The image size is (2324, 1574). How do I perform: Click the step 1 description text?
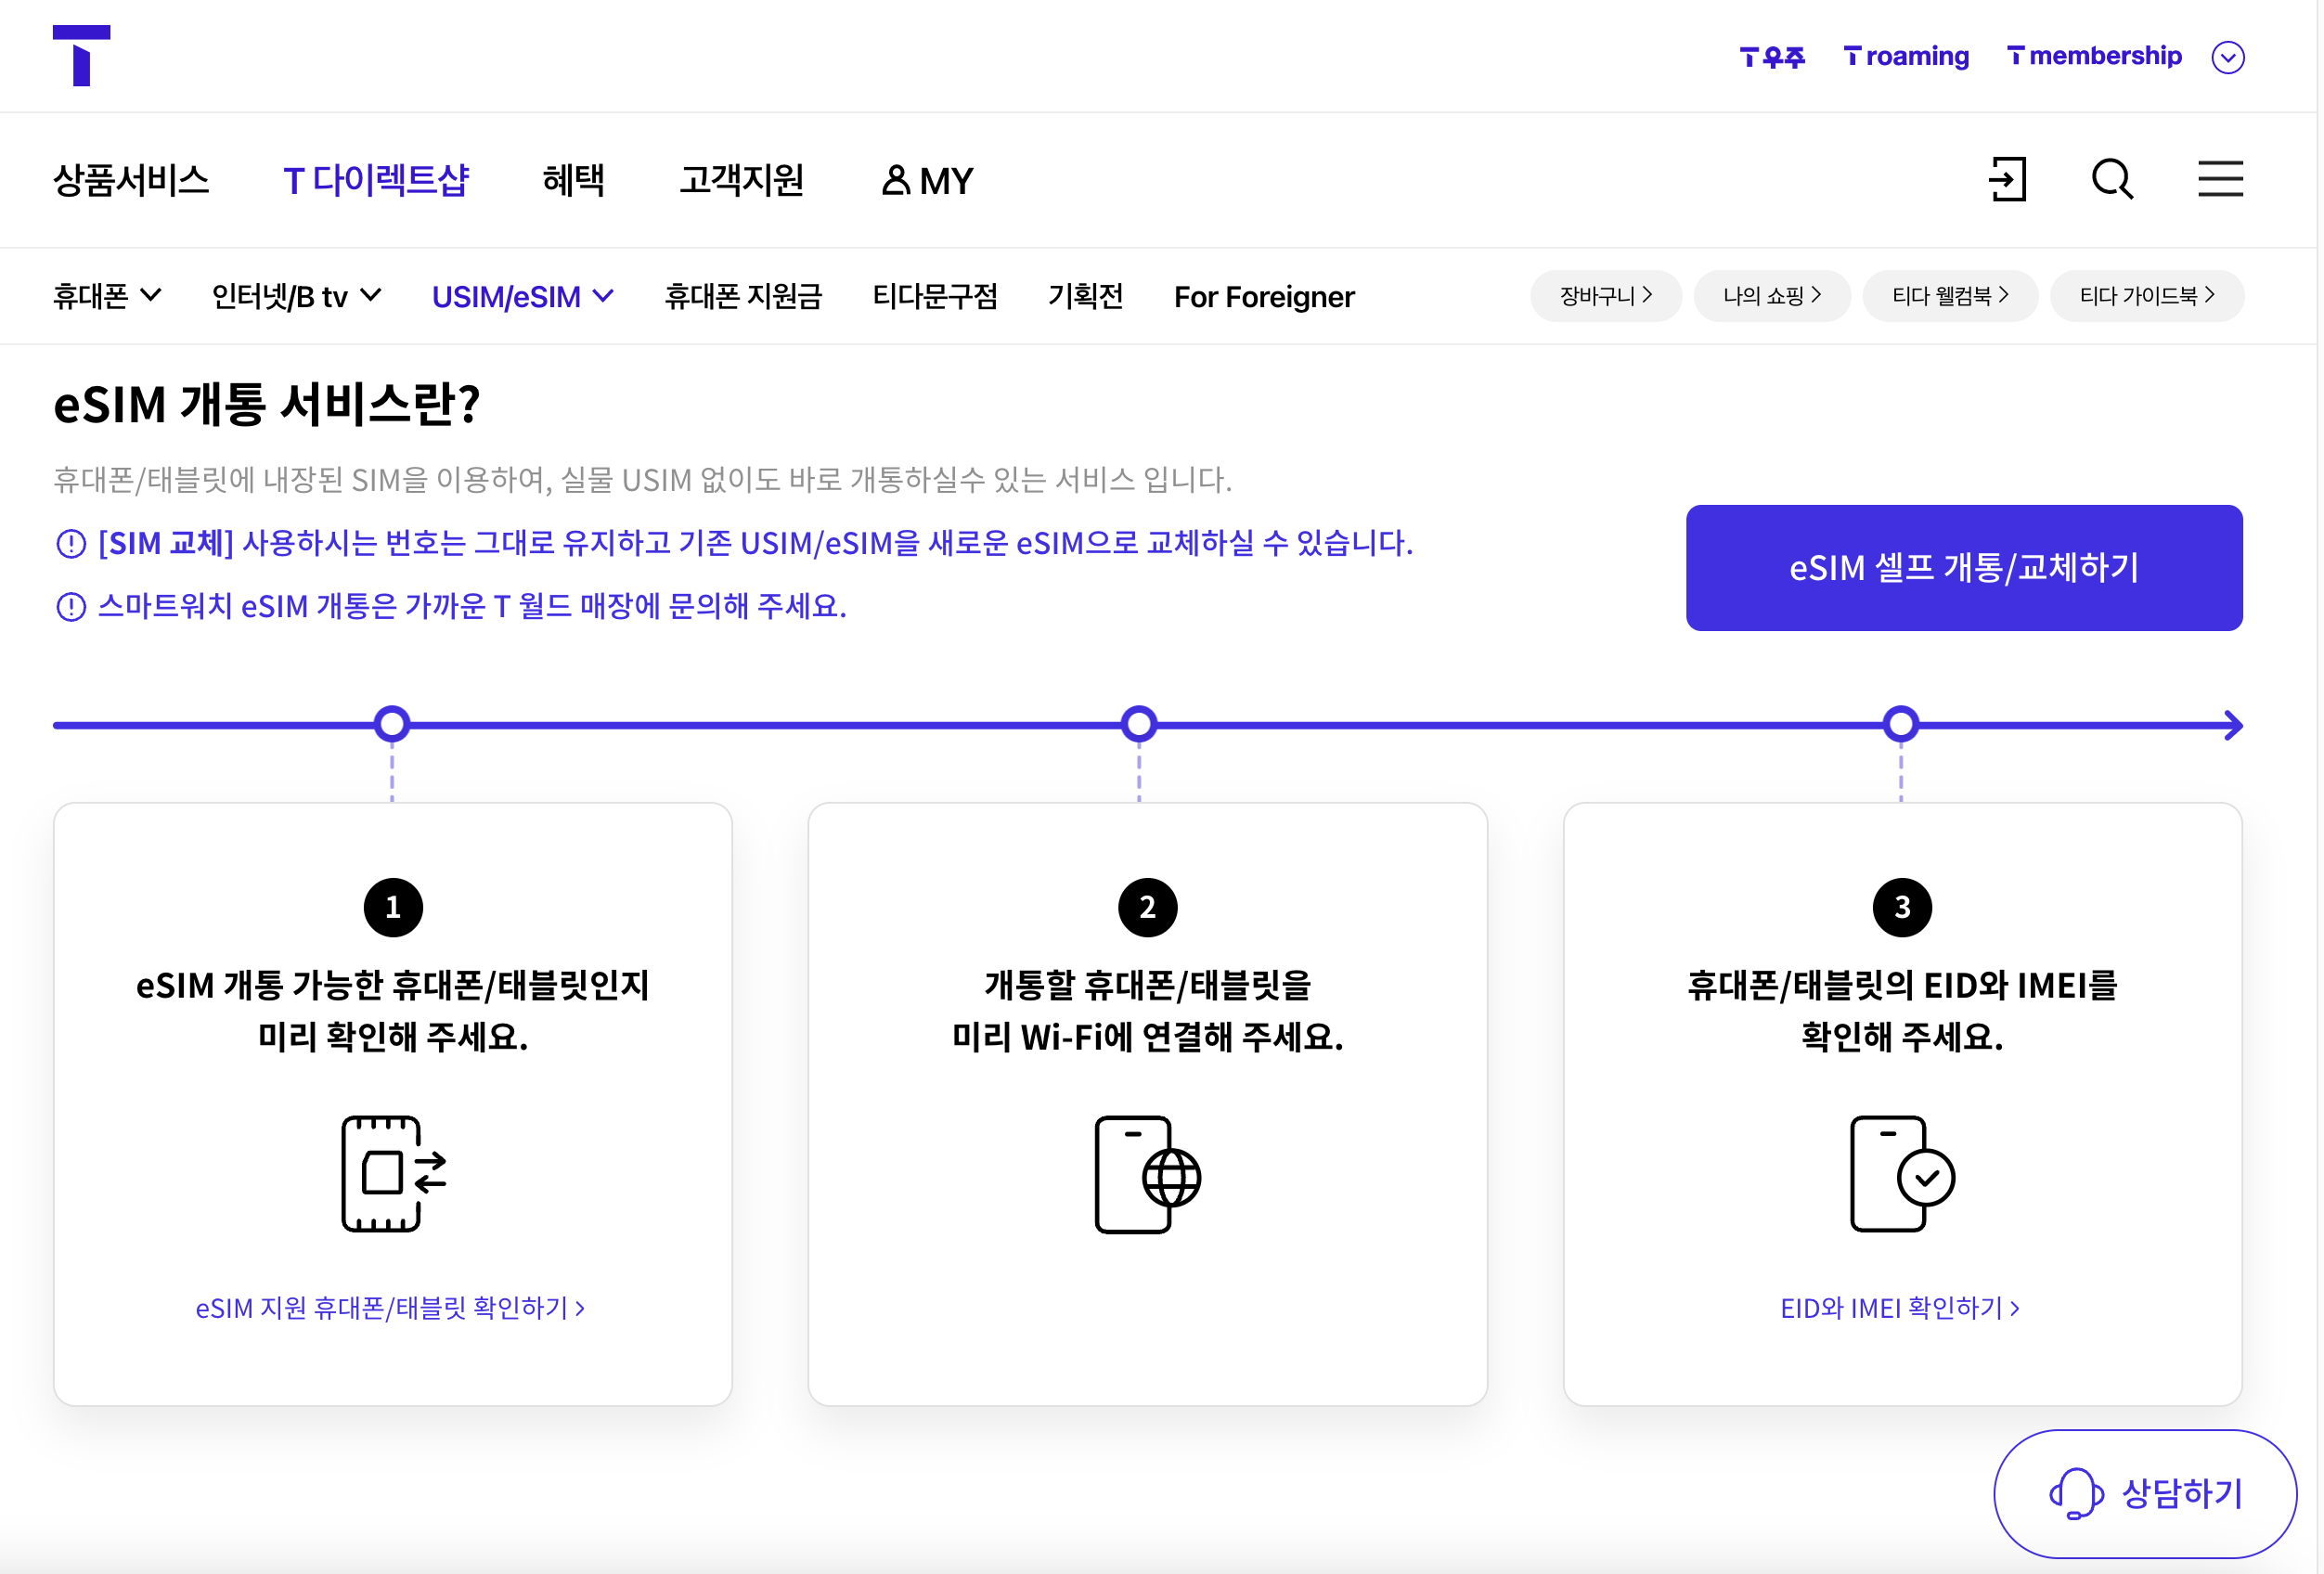pyautogui.click(x=393, y=1011)
